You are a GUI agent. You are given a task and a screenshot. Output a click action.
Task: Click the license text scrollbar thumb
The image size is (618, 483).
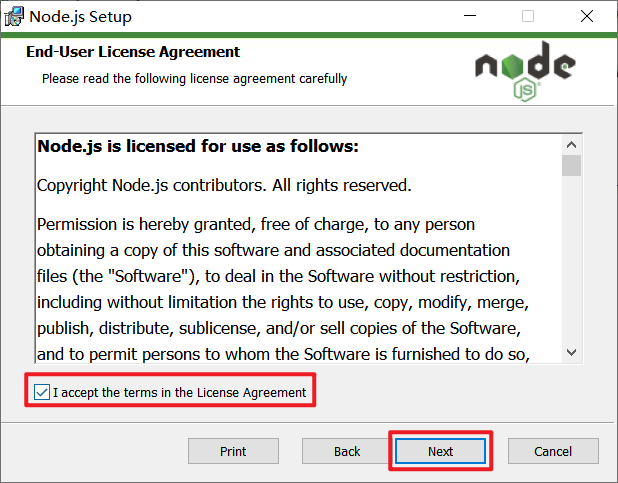[x=571, y=166]
